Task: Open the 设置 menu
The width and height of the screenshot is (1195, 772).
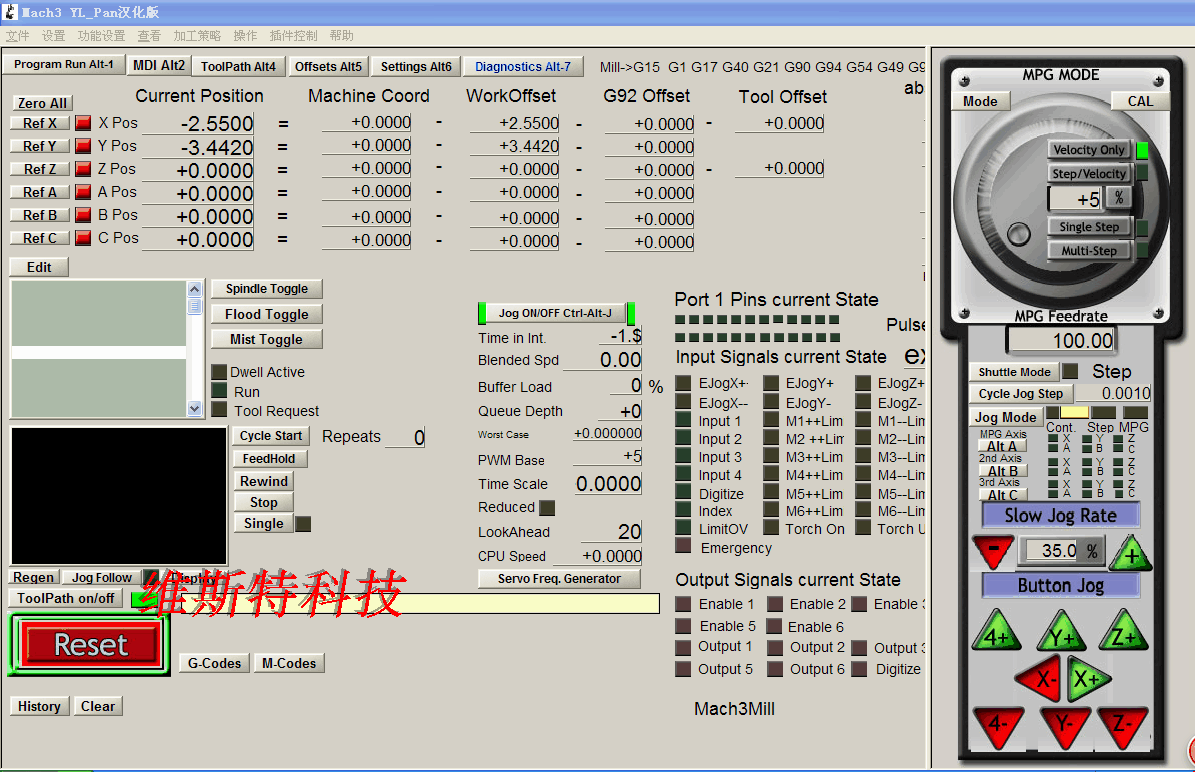Action: click(53, 36)
